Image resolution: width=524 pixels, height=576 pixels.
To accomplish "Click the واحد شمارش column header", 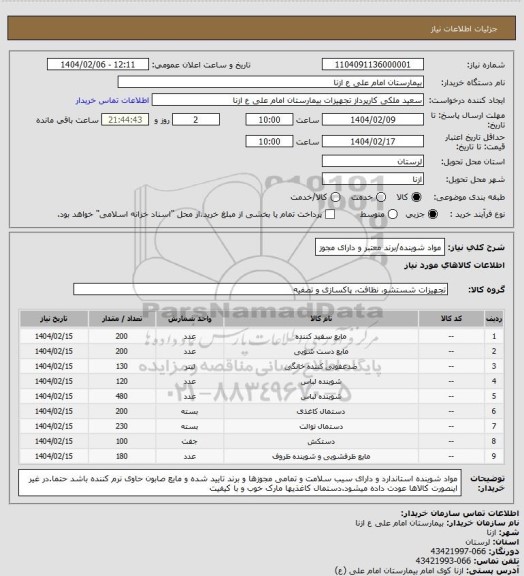I will point(190,318).
